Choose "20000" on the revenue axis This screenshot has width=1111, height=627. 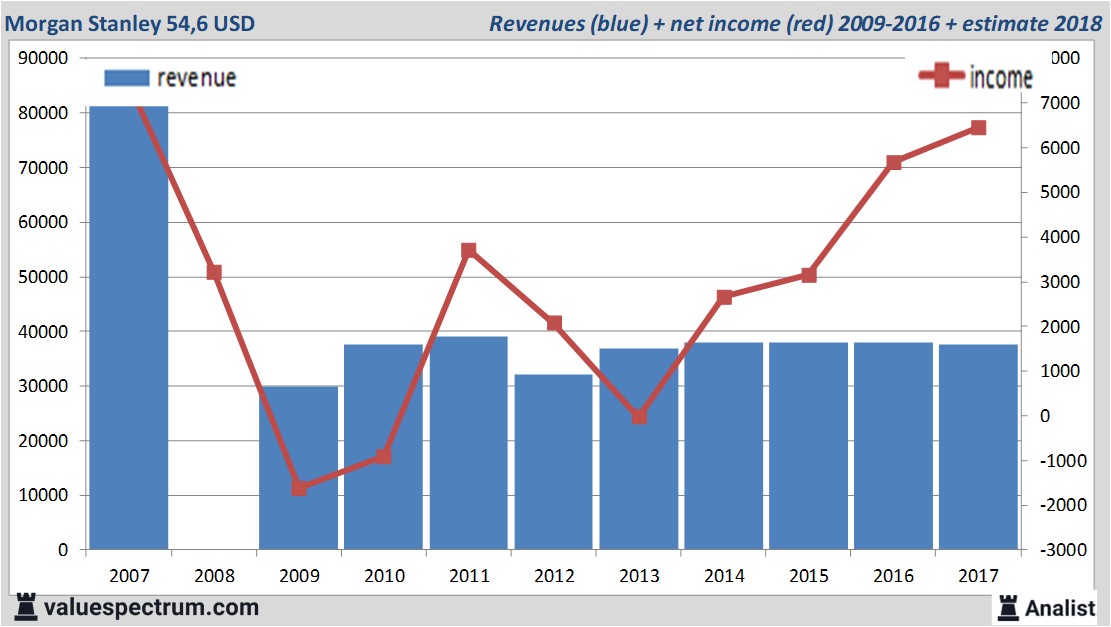click(x=43, y=441)
